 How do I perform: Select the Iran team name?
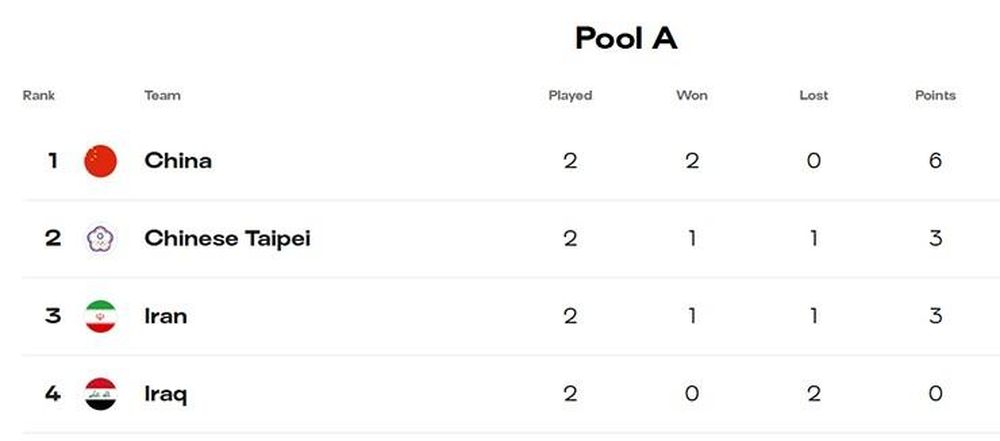tap(166, 316)
